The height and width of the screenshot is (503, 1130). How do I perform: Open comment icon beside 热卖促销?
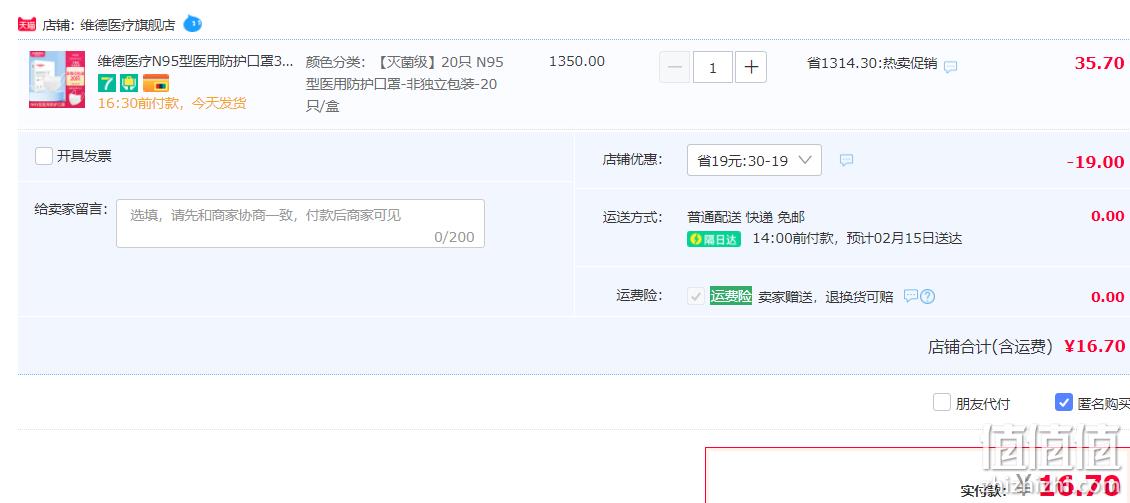951,67
